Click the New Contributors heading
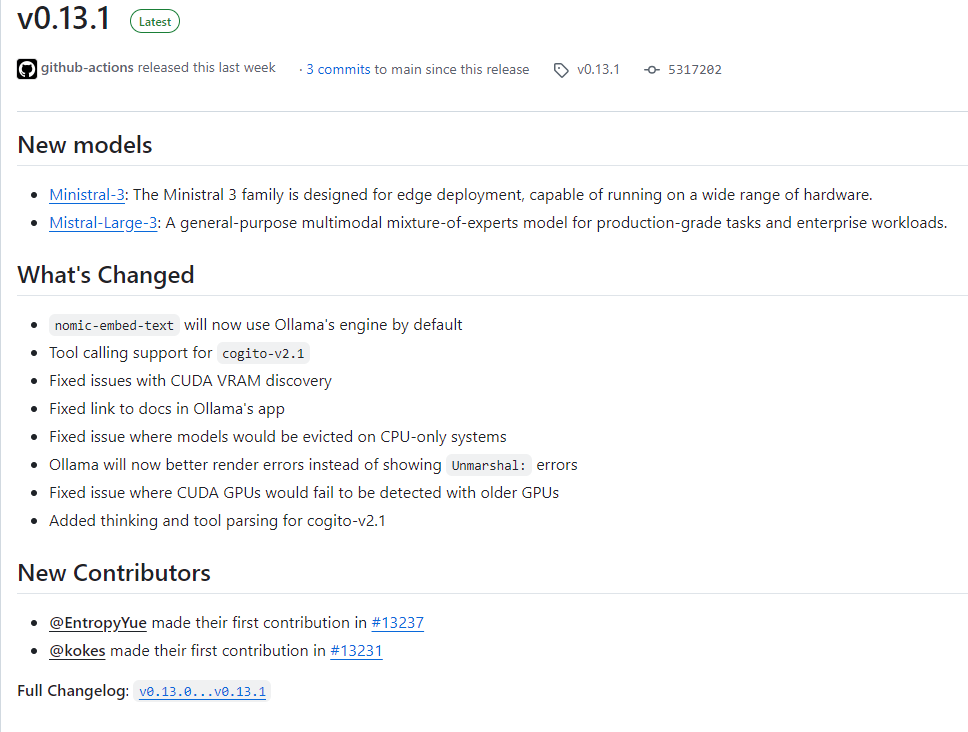Image resolution: width=968 pixels, height=732 pixels. click(x=114, y=573)
